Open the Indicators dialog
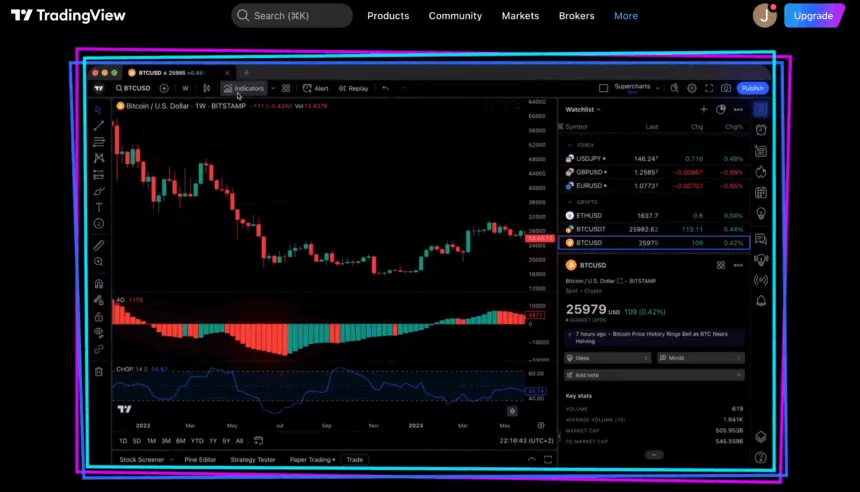860x492 pixels. pos(244,88)
